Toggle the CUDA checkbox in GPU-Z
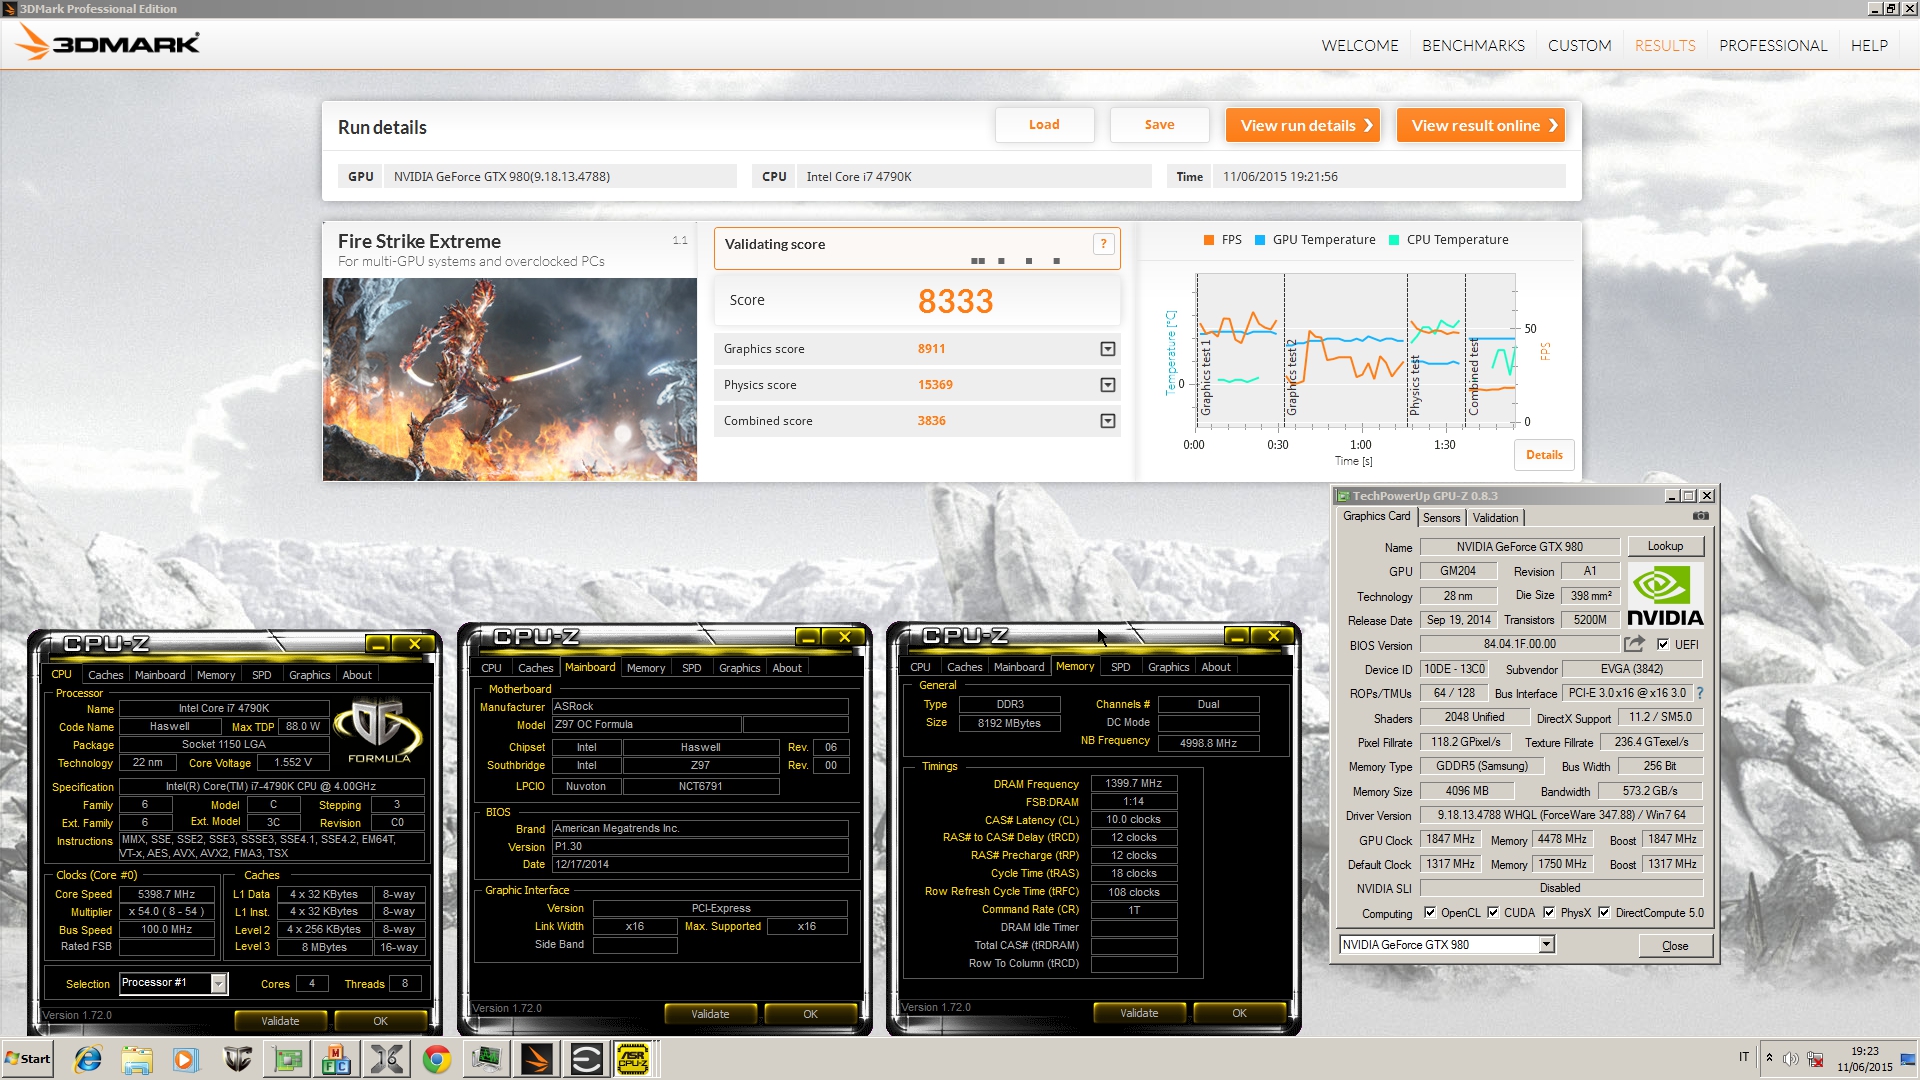The height and width of the screenshot is (1080, 1920). click(x=1493, y=913)
